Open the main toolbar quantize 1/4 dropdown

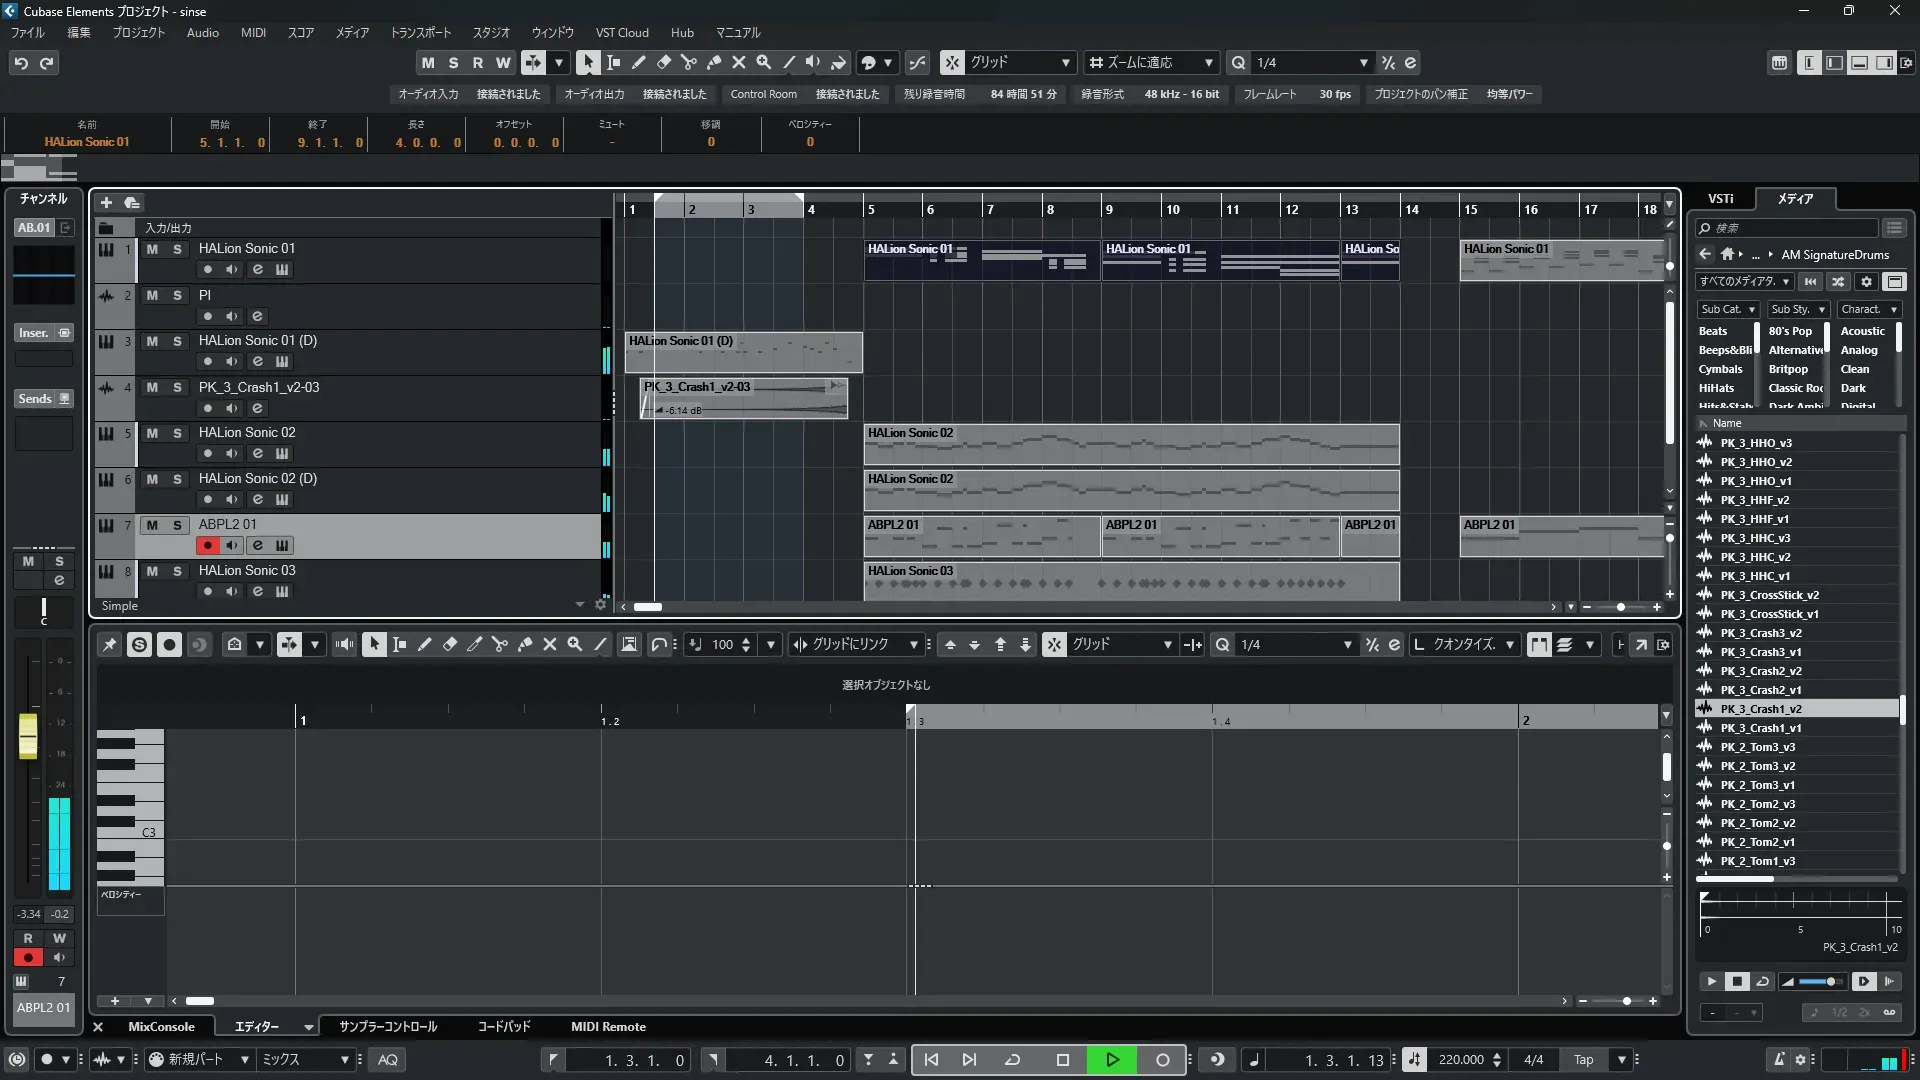click(1363, 63)
